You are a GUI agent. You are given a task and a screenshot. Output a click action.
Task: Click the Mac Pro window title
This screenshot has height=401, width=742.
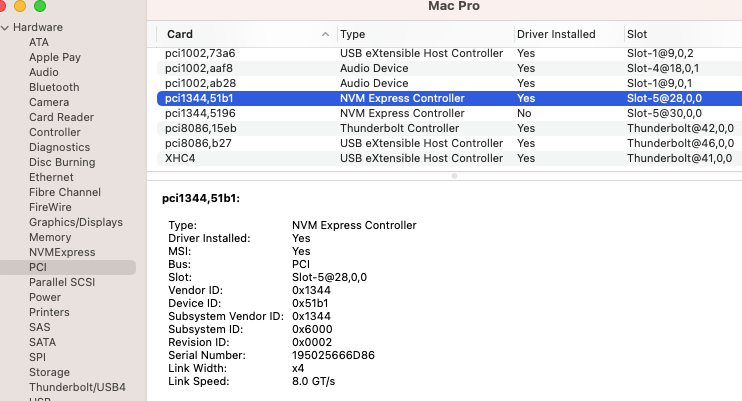point(454,6)
